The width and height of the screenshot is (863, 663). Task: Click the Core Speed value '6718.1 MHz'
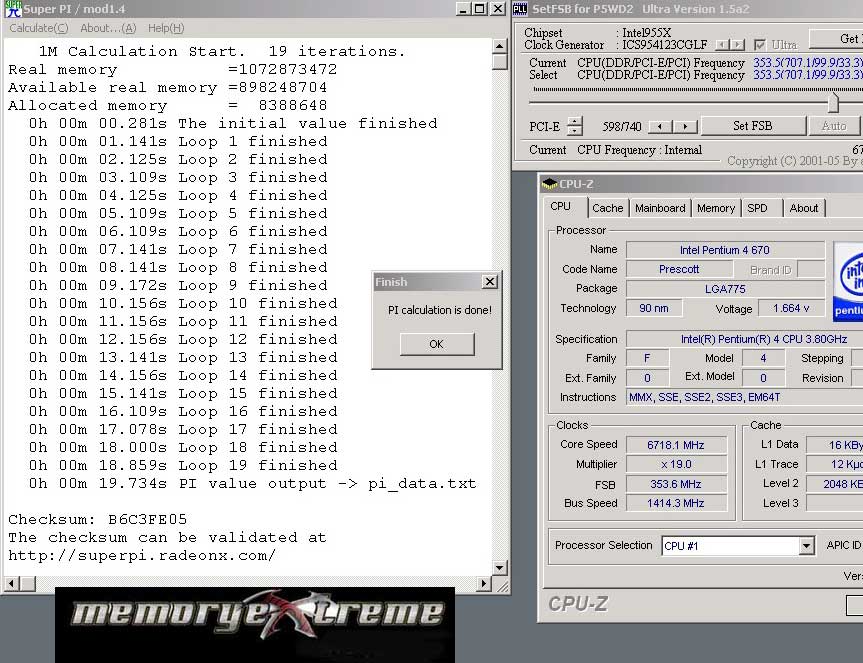(676, 445)
